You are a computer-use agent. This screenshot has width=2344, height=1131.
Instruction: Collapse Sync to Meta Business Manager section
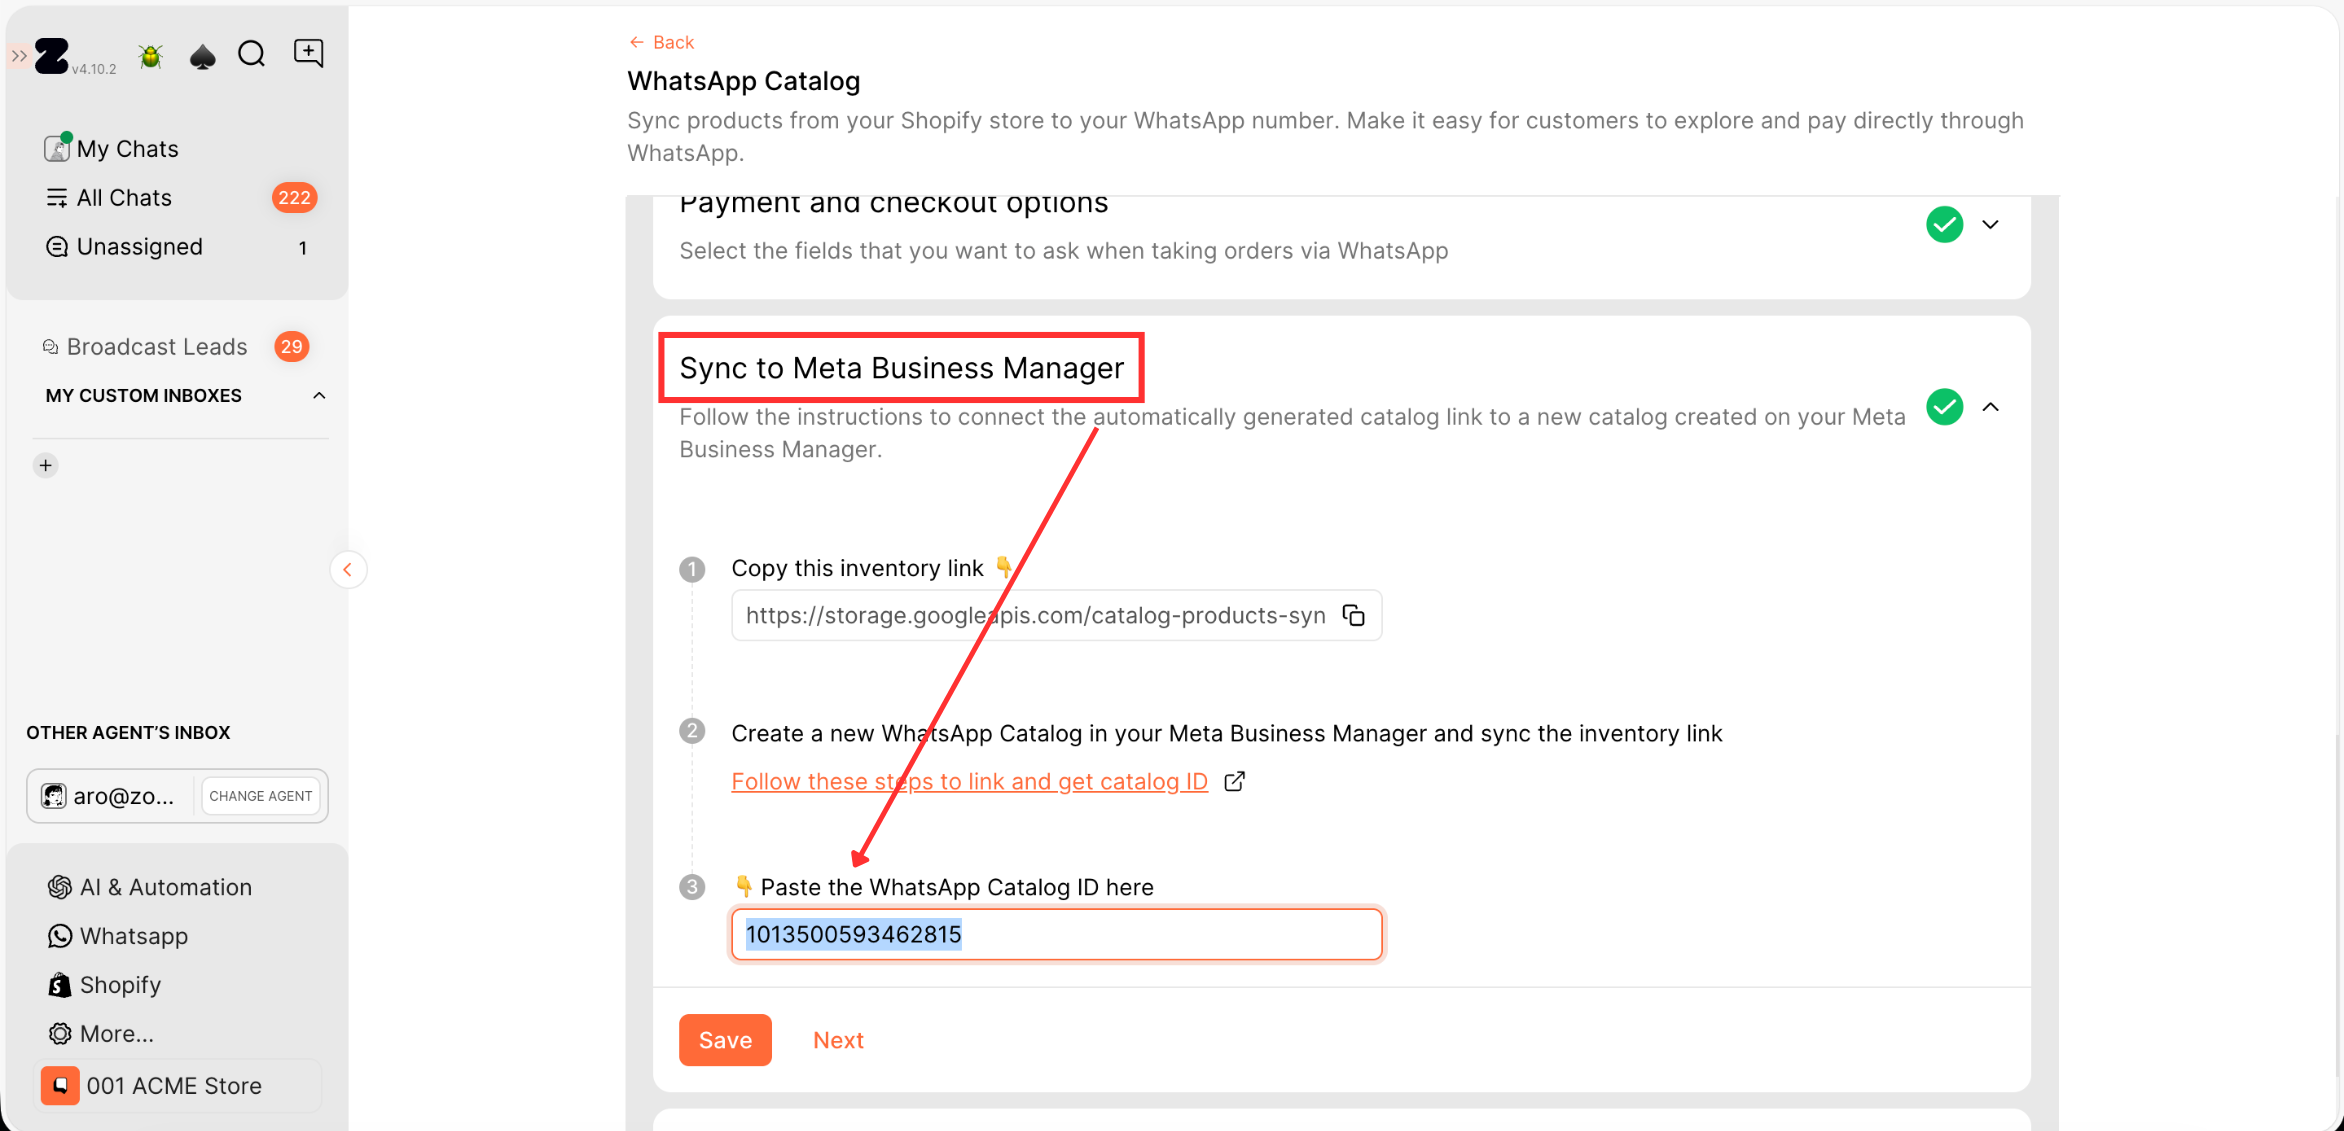pos(1990,407)
